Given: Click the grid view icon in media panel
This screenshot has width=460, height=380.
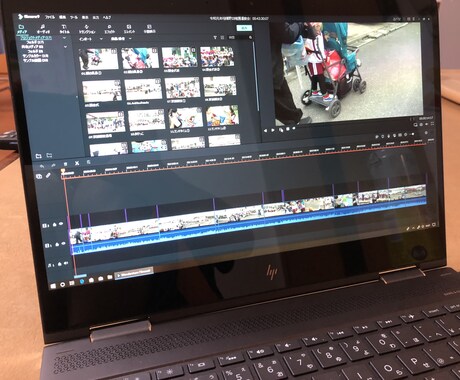Looking at the screenshot, I should (222, 38).
